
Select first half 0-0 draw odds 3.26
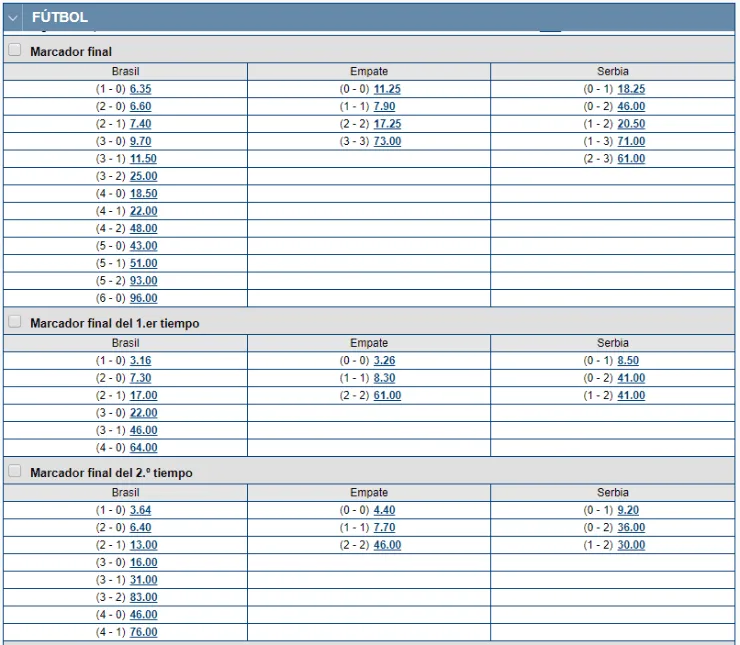click(x=384, y=360)
